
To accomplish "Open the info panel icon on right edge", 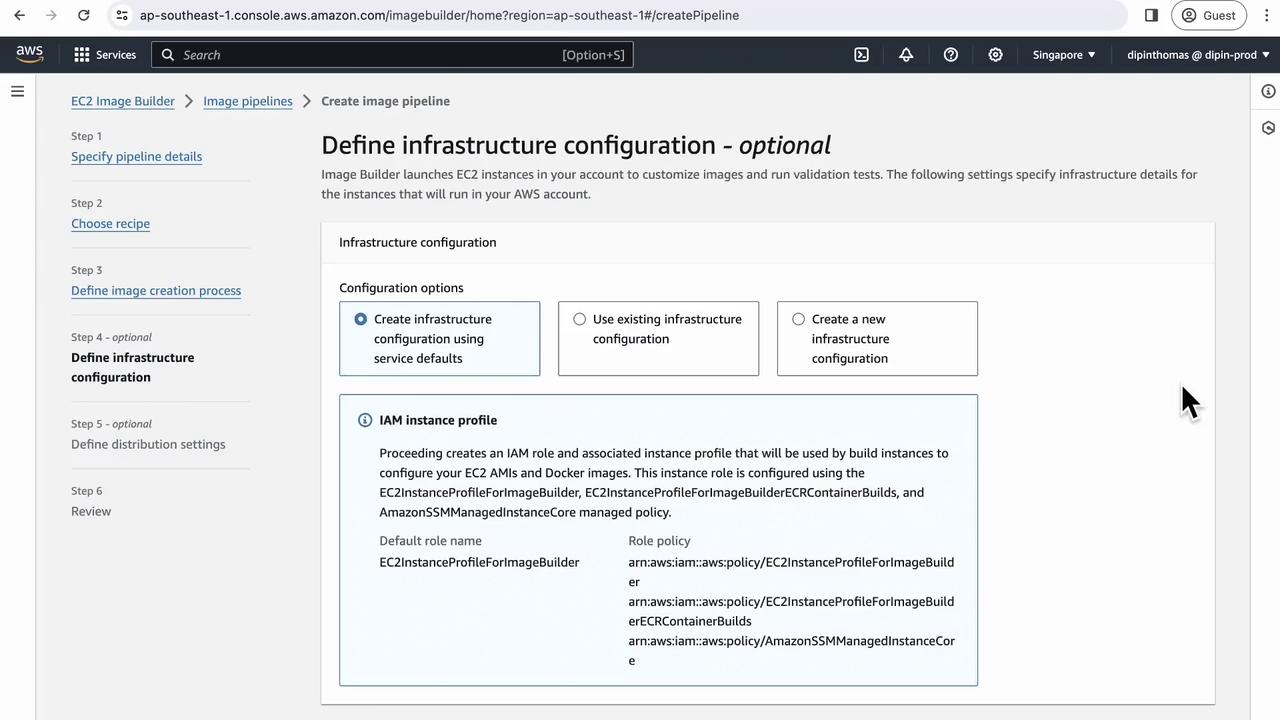I will 1268,92.
